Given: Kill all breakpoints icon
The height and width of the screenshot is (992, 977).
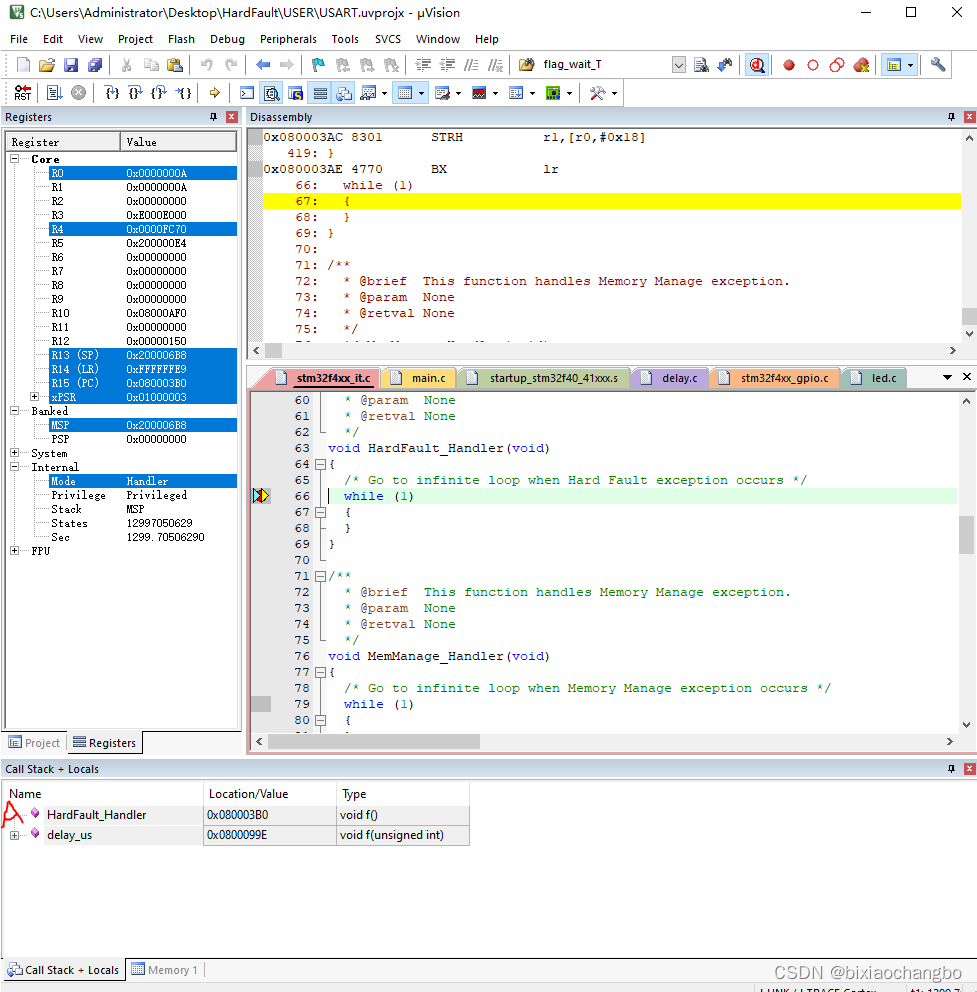Looking at the screenshot, I should tap(861, 65).
